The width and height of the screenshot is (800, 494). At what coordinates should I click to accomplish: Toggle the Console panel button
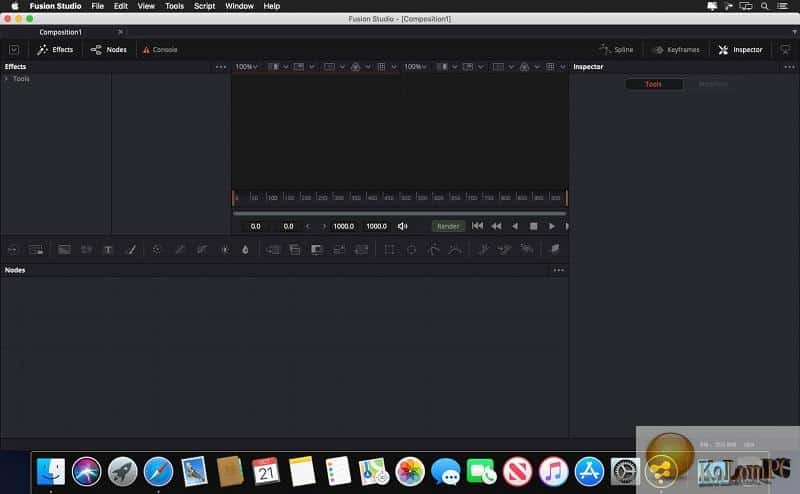point(160,50)
